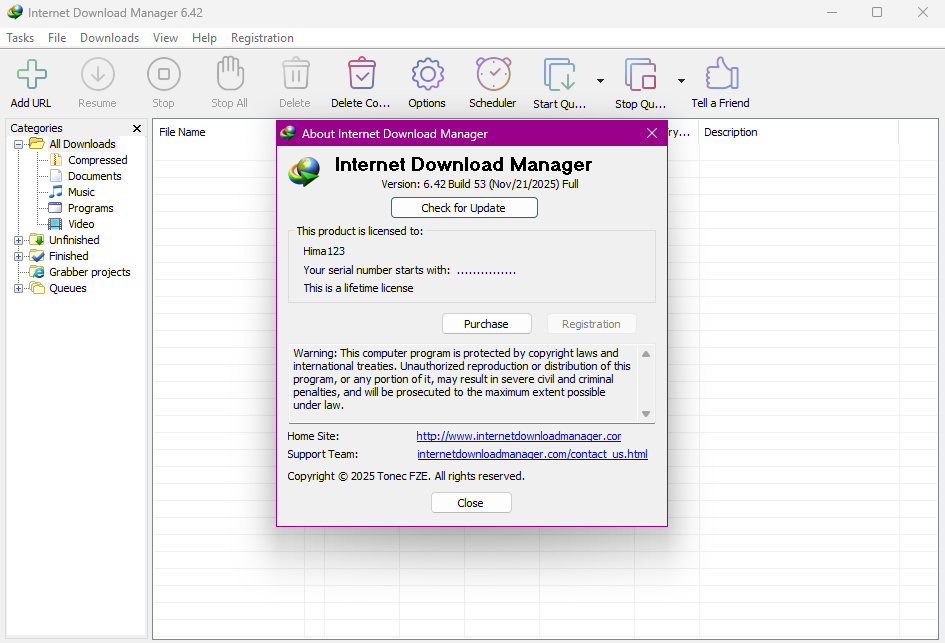Viewport: 945px width, 643px height.
Task: Select the Video category icon
Action: pos(56,224)
